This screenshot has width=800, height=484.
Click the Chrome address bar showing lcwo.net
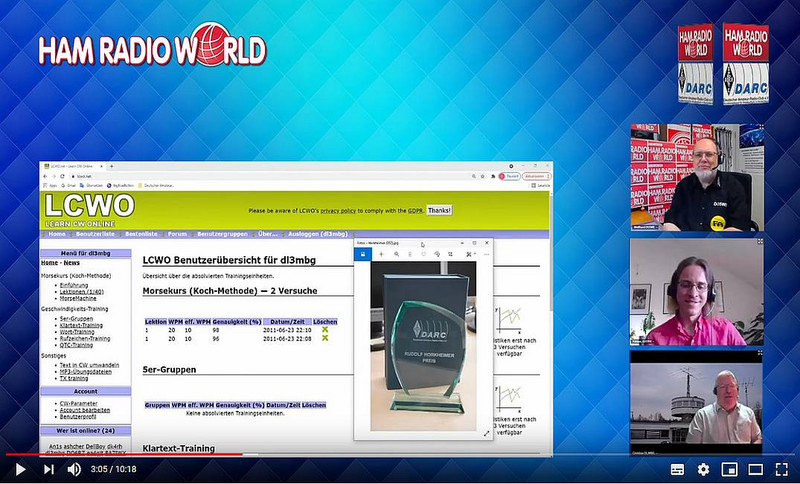[x=270, y=176]
